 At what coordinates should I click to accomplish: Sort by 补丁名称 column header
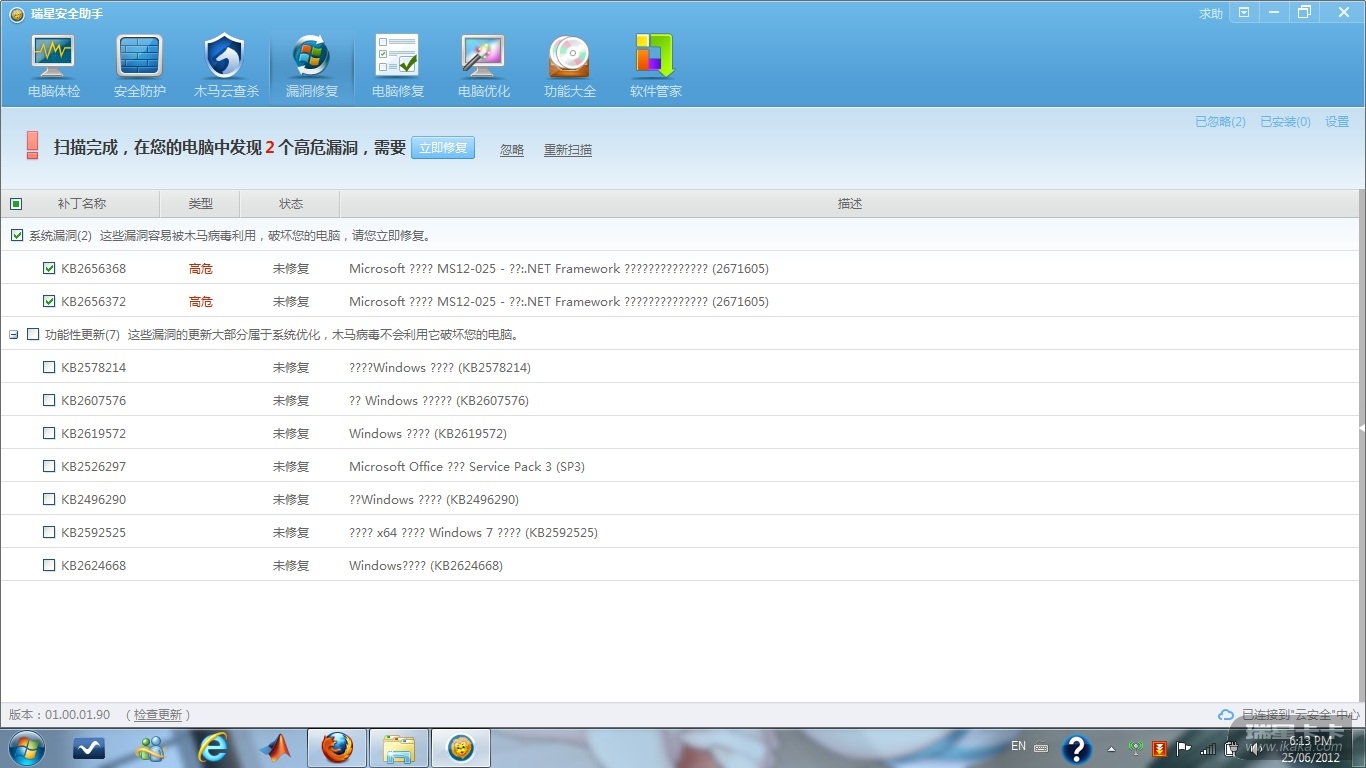(81, 204)
